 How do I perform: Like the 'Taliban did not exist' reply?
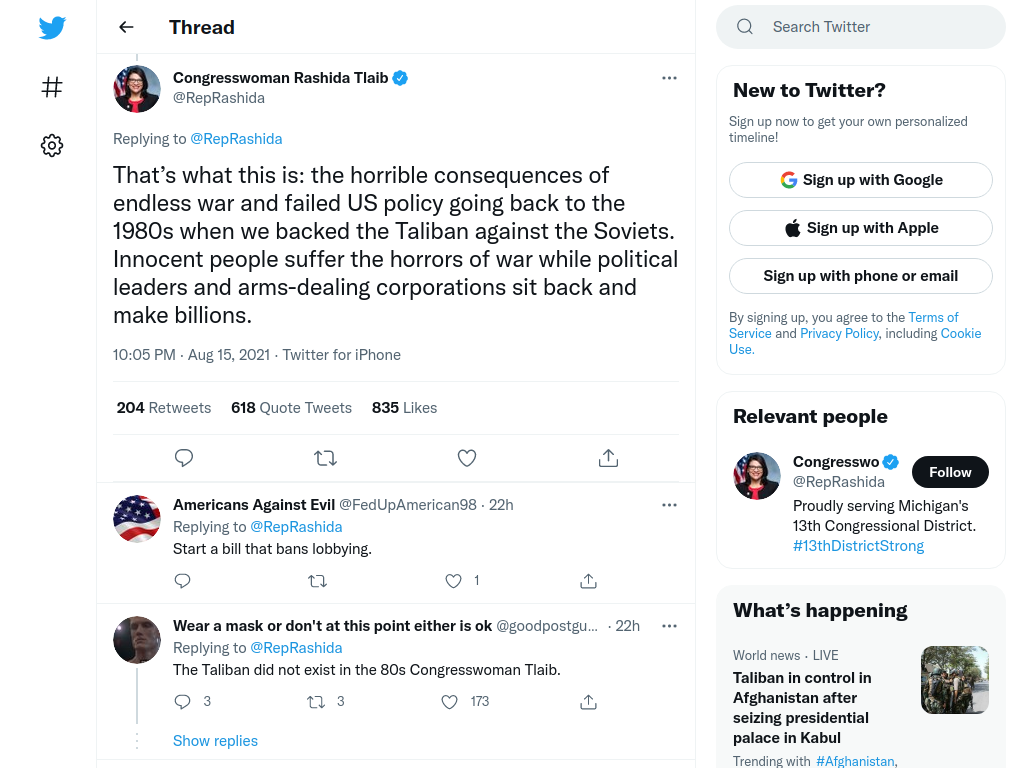pyautogui.click(x=449, y=702)
